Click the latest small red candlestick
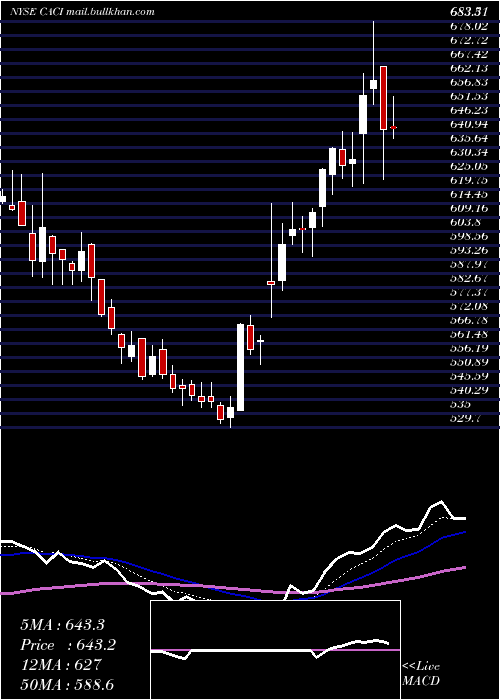The image size is (500, 700). (x=393, y=127)
